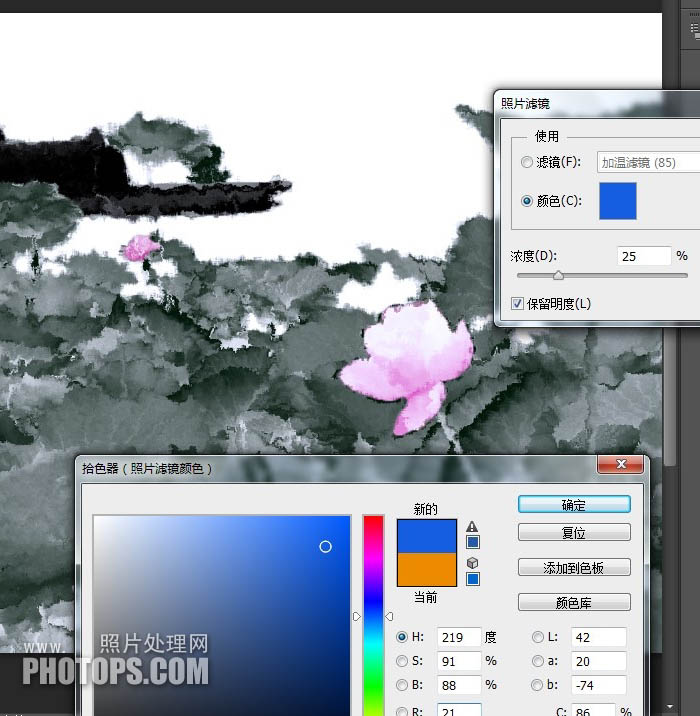Click the blue photo filter color swatch

click(618, 201)
